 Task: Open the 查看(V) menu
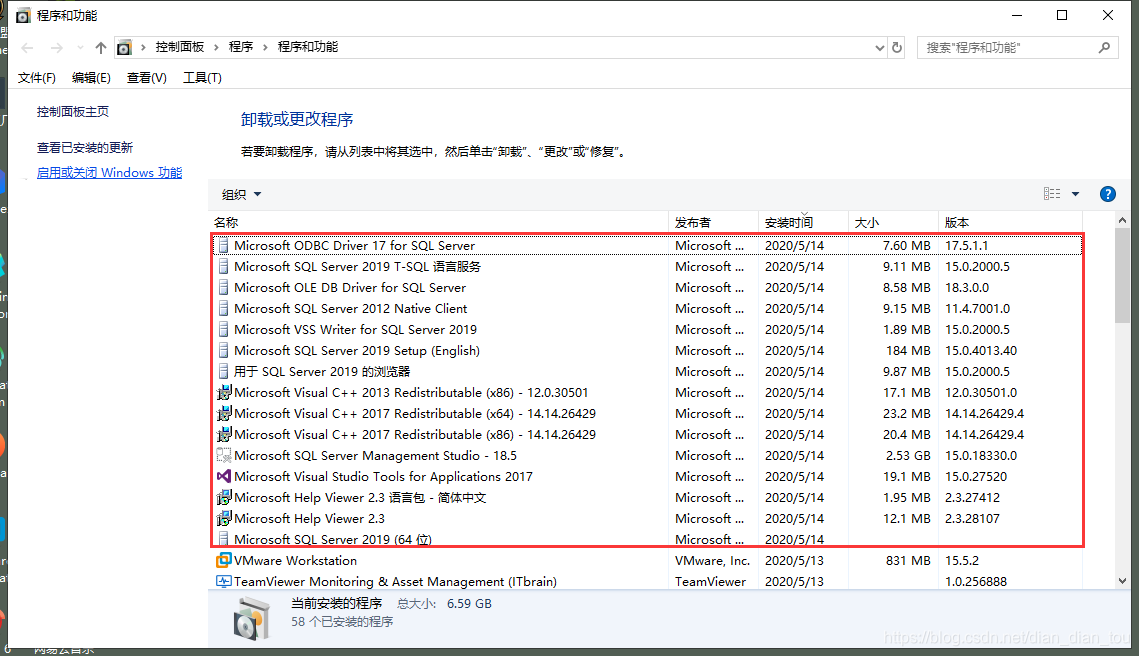[x=146, y=78]
